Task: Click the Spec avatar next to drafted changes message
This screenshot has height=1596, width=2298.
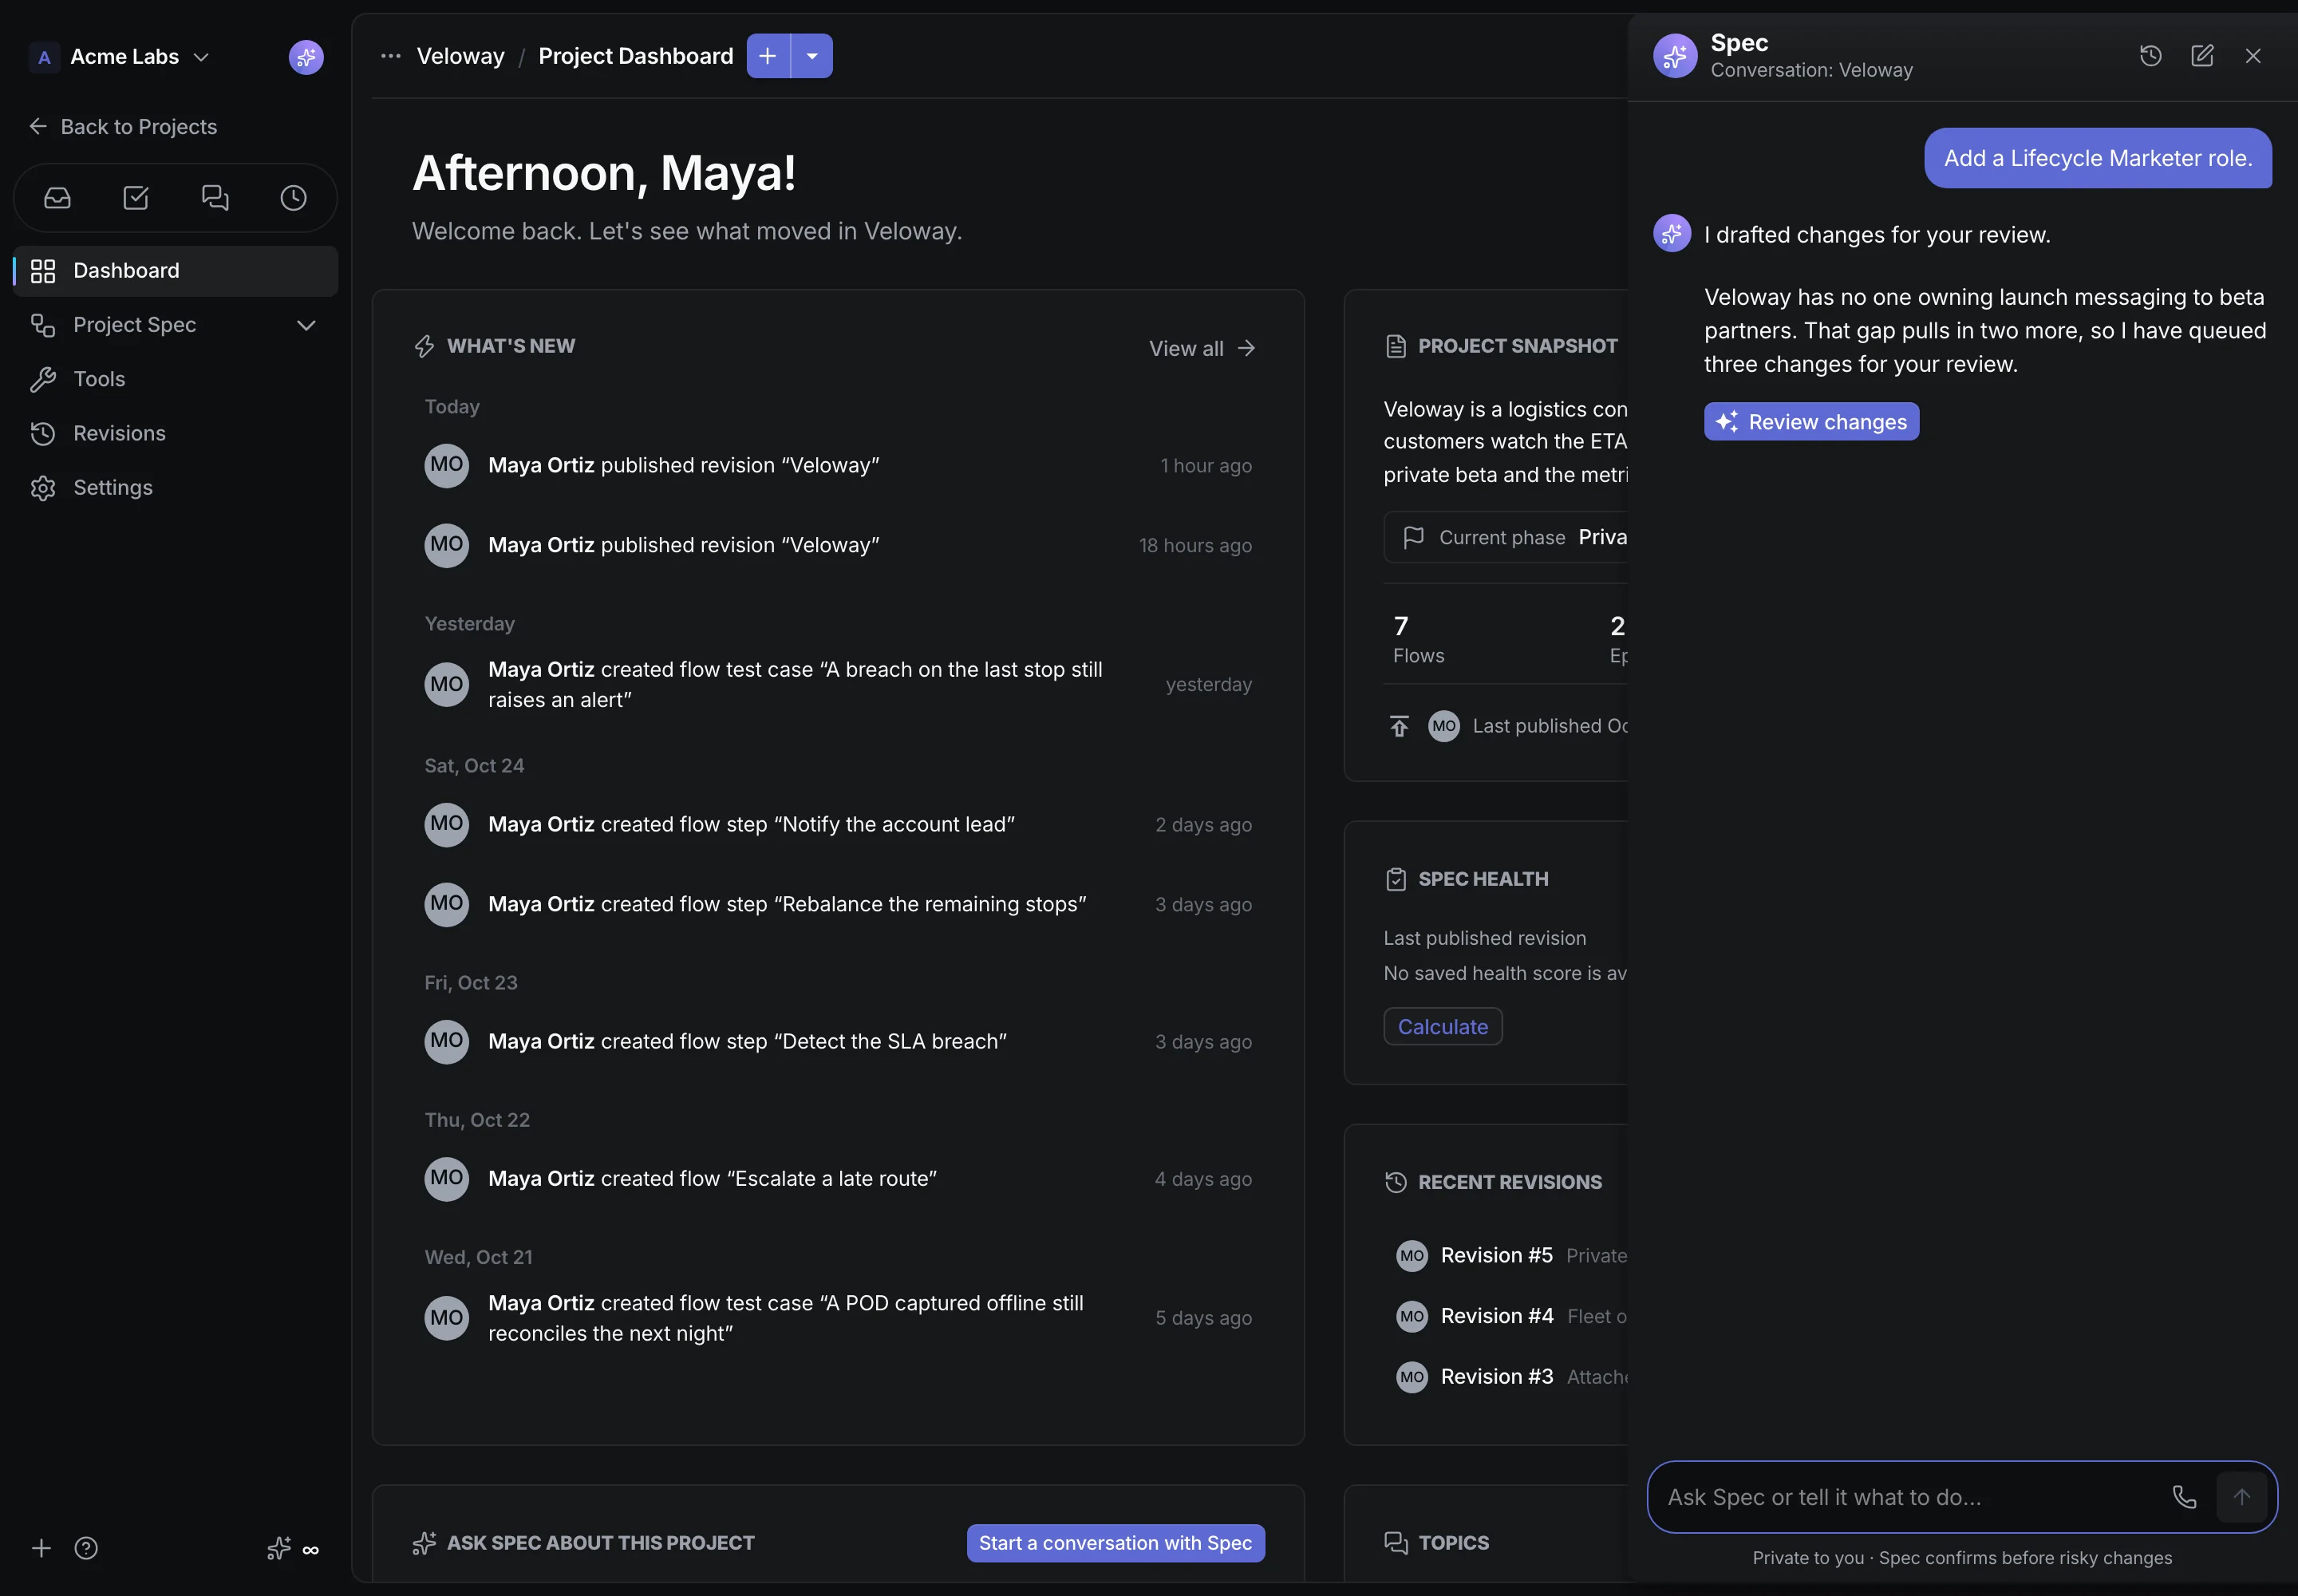Action: click(x=1672, y=233)
